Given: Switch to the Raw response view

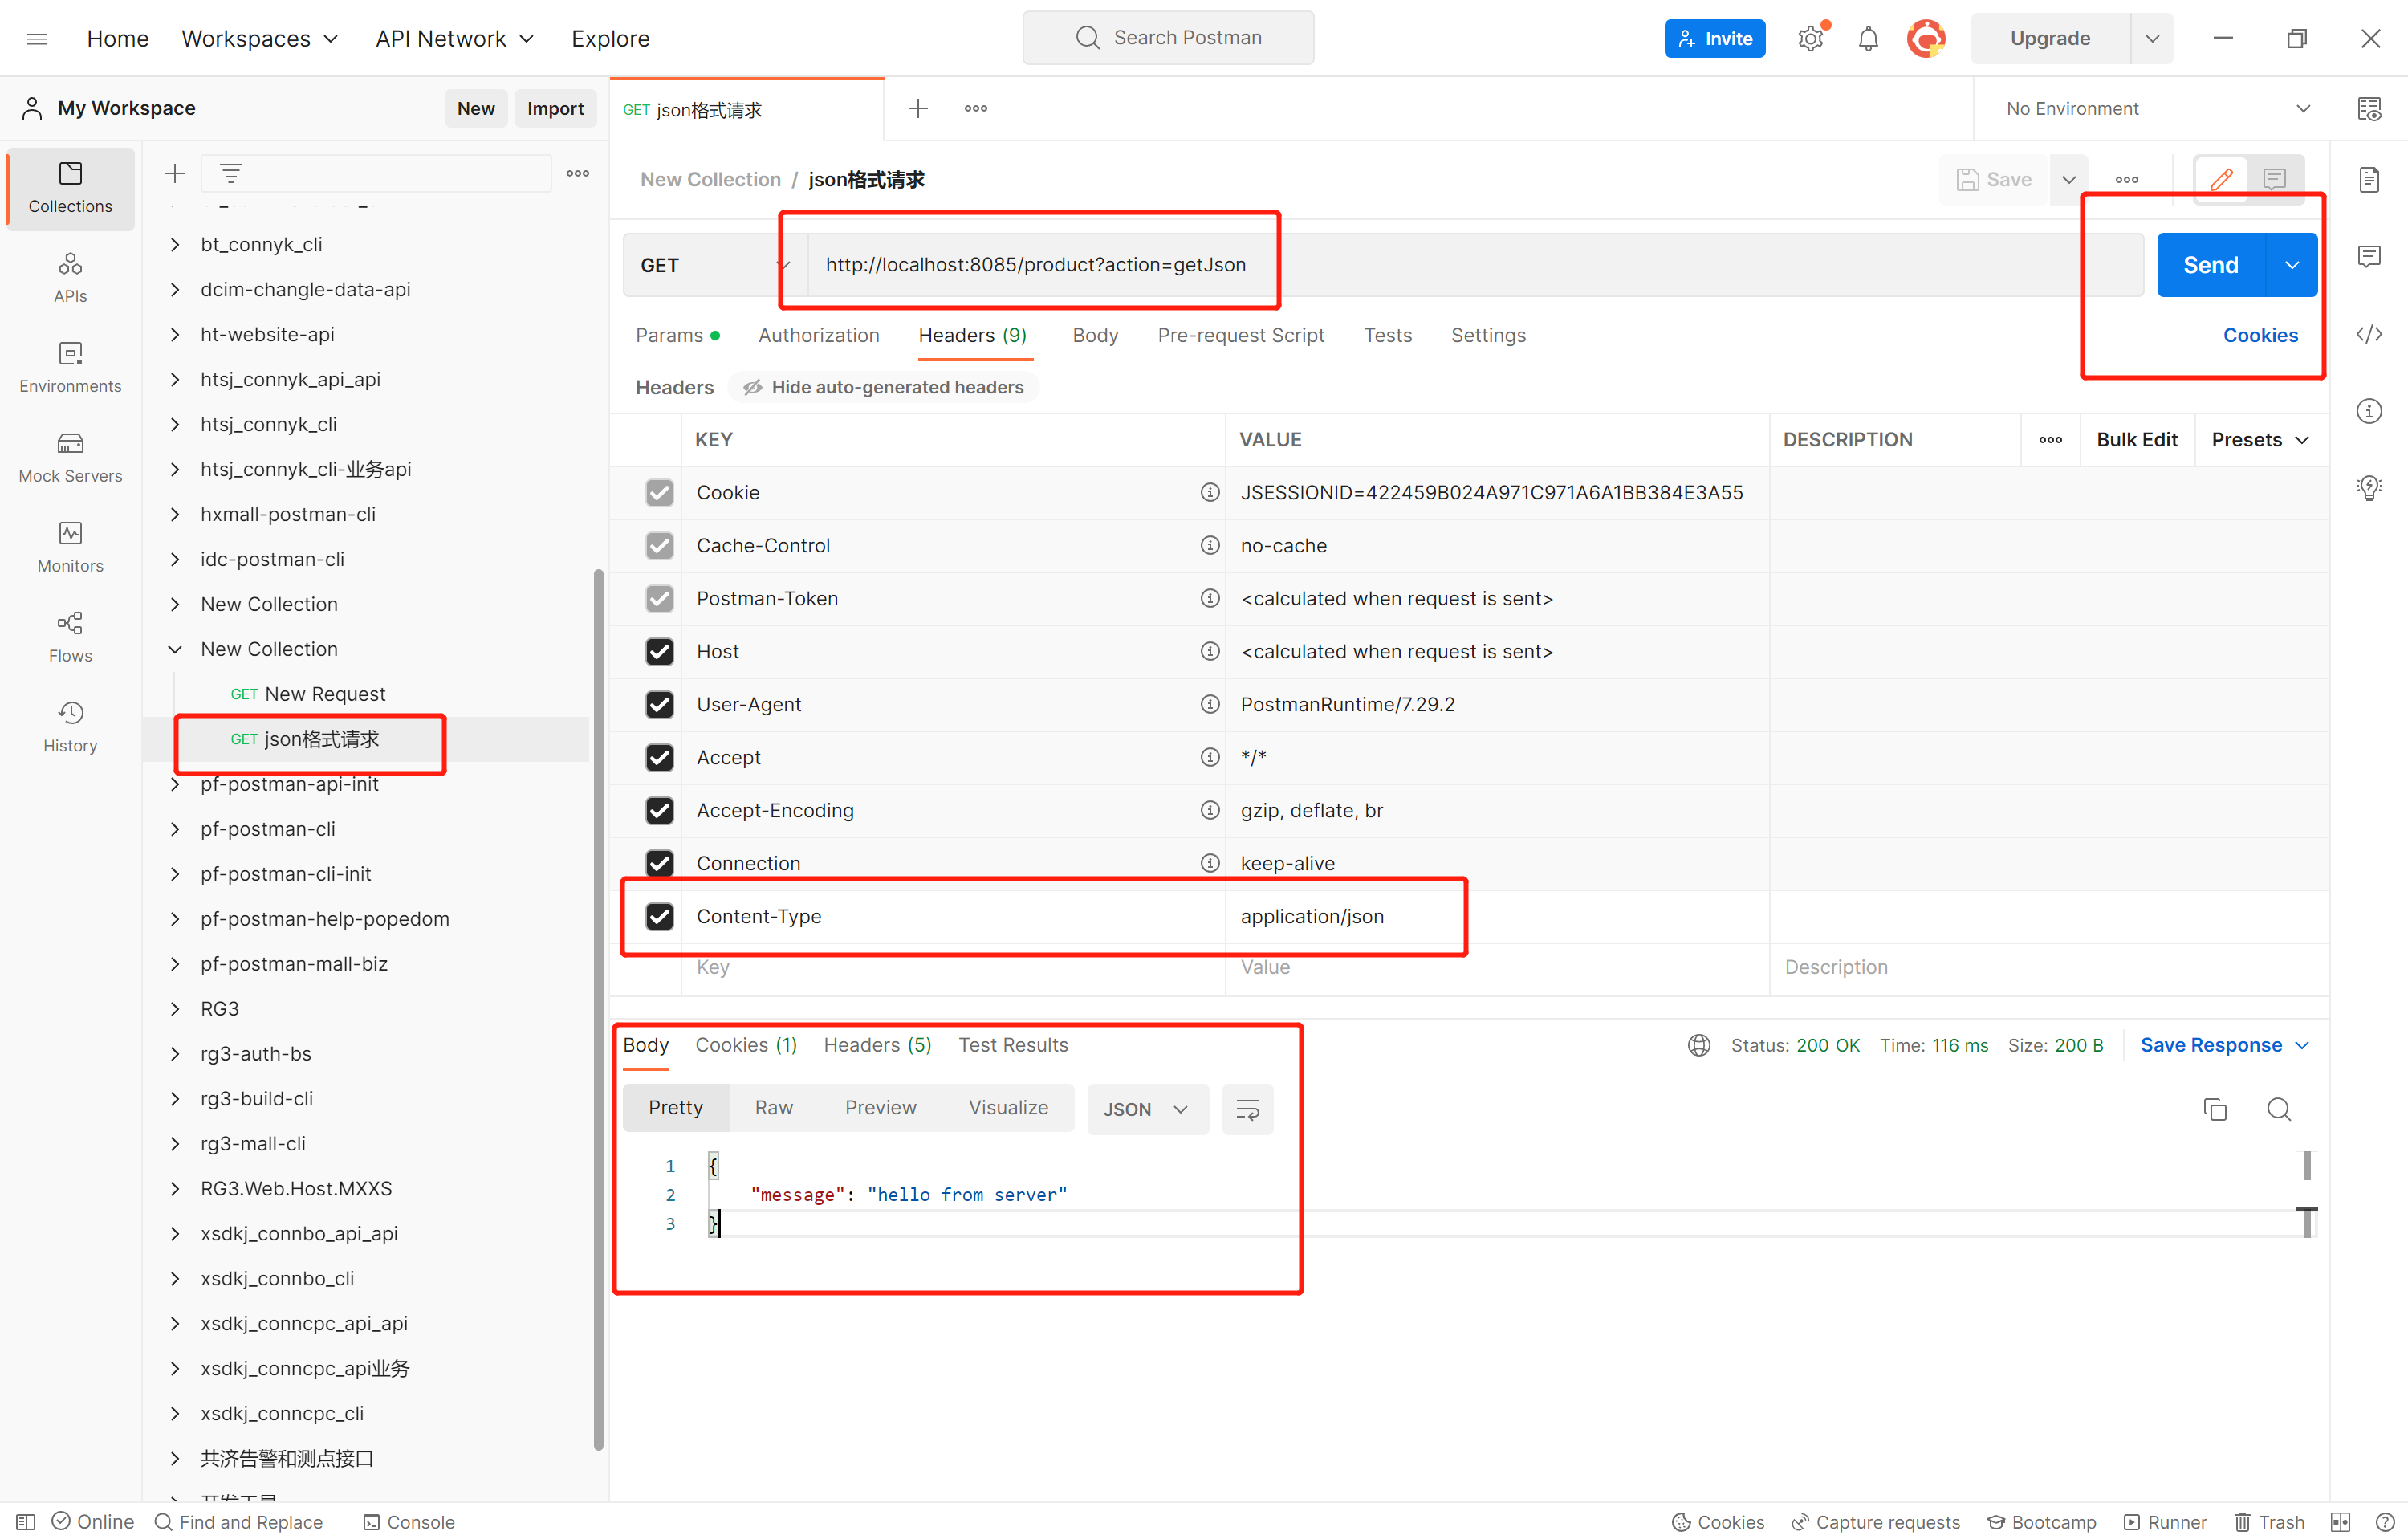Looking at the screenshot, I should (773, 1108).
